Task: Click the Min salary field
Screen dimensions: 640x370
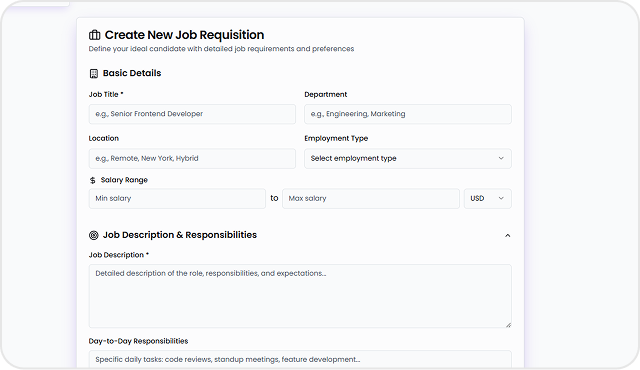Action: (177, 198)
